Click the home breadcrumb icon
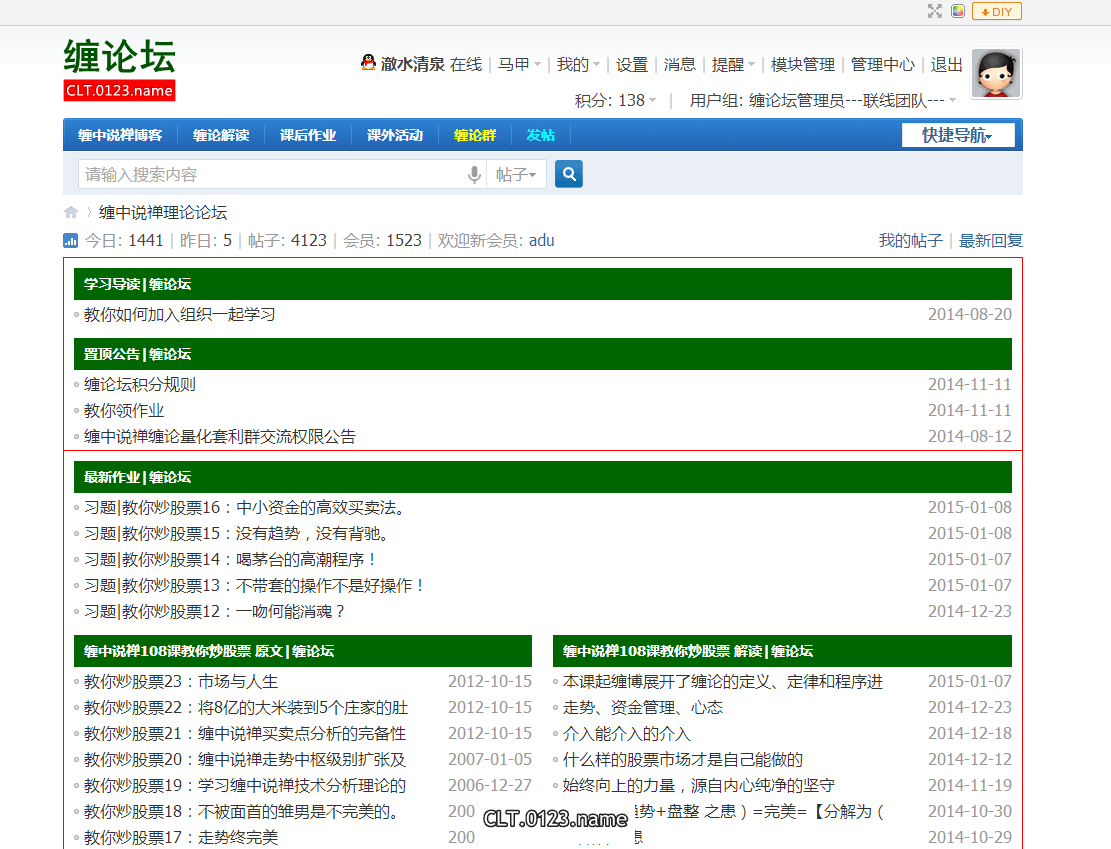The image size is (1111, 849). pos(71,212)
